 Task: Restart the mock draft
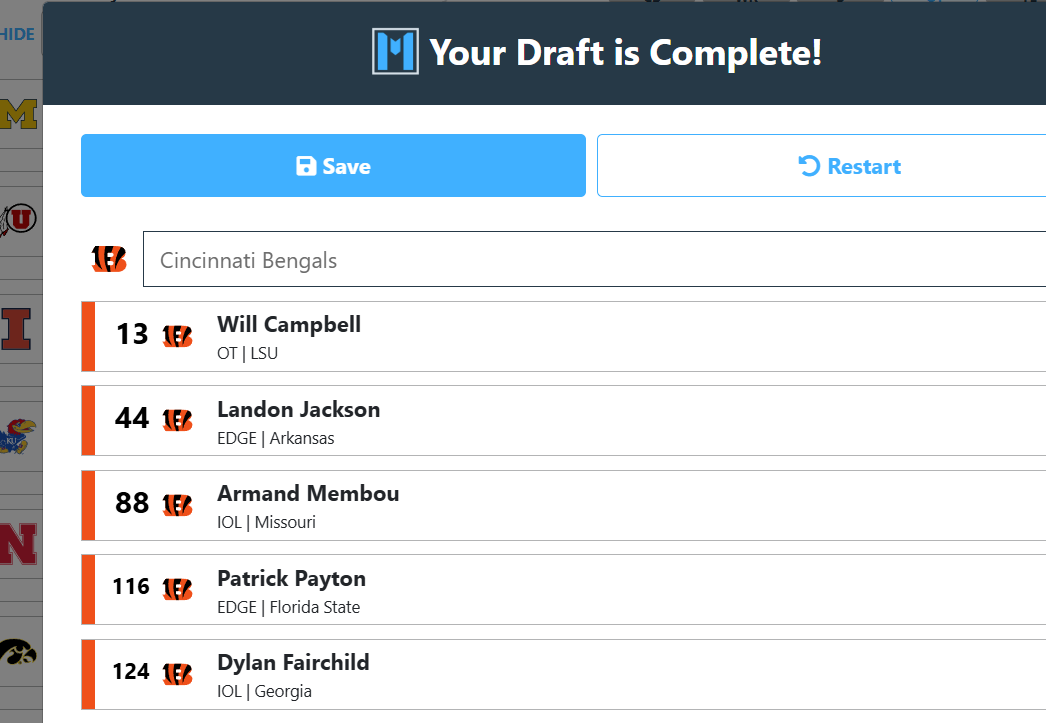pos(821,165)
